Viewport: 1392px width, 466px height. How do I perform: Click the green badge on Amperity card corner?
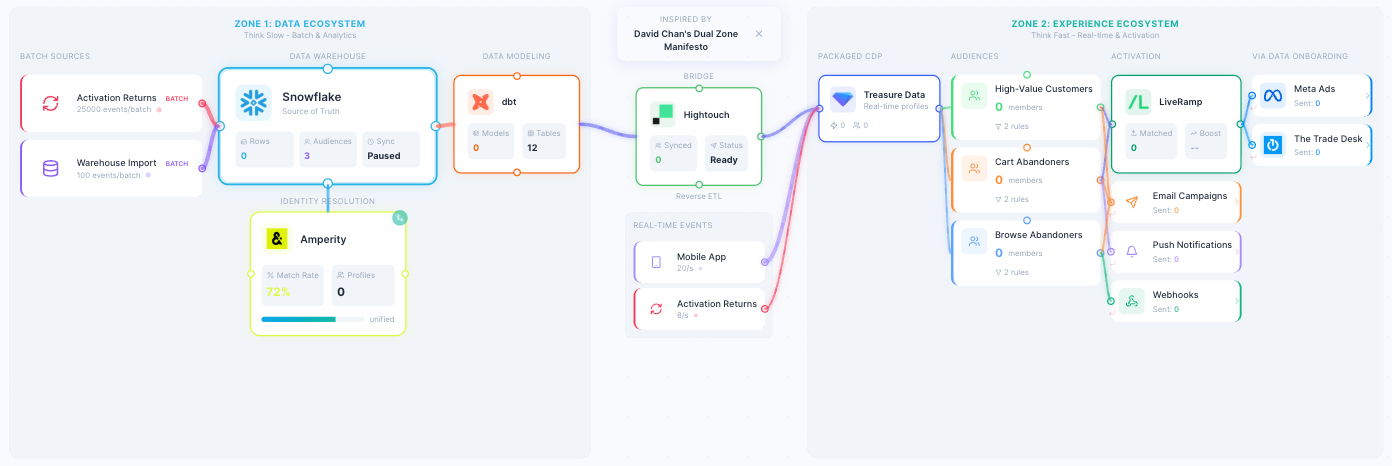400,217
